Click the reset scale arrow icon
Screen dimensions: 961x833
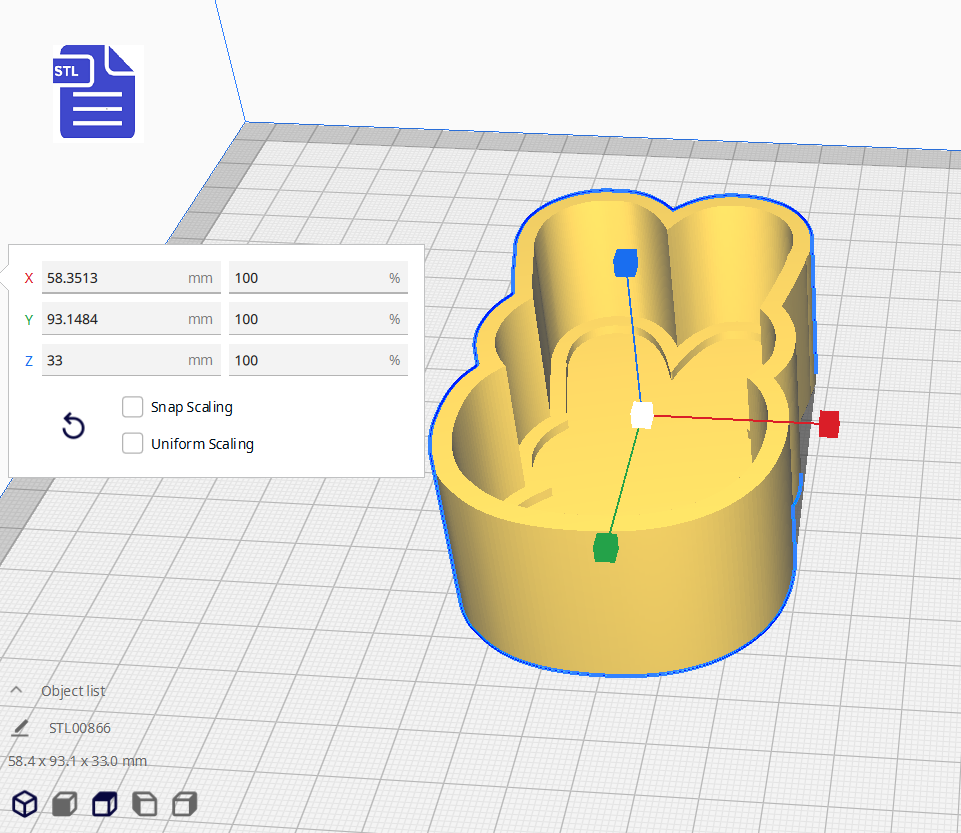point(73,427)
